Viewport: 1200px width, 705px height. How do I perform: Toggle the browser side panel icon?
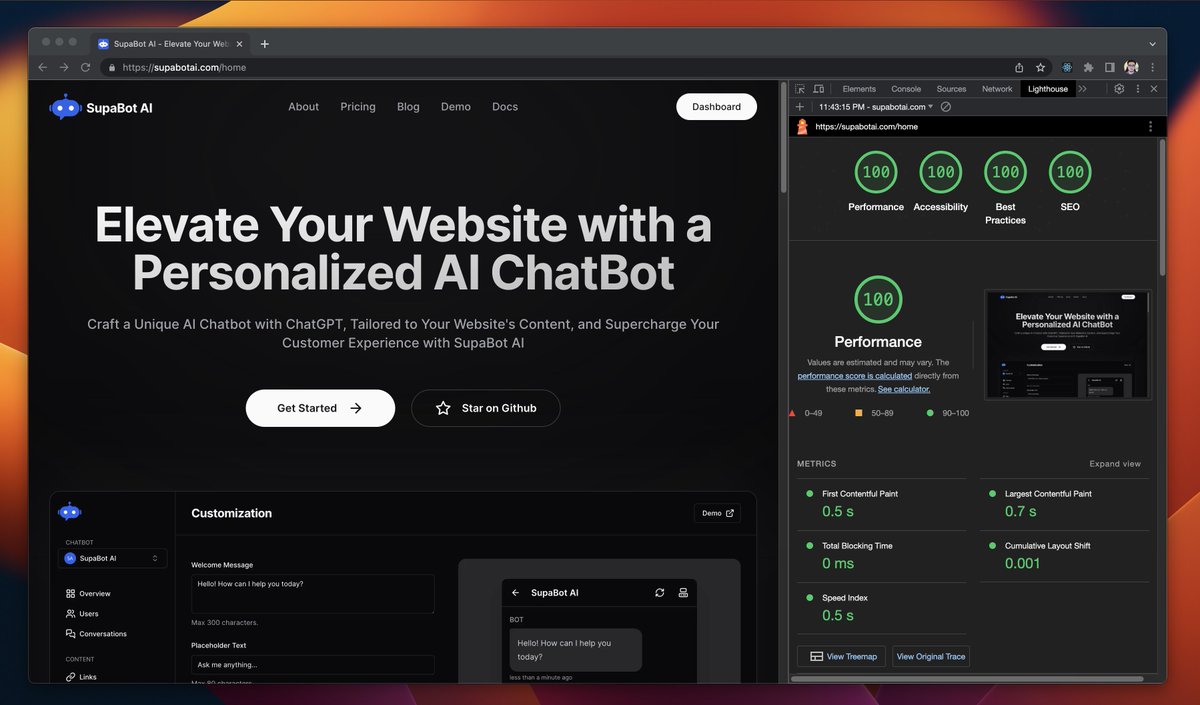coord(1109,67)
